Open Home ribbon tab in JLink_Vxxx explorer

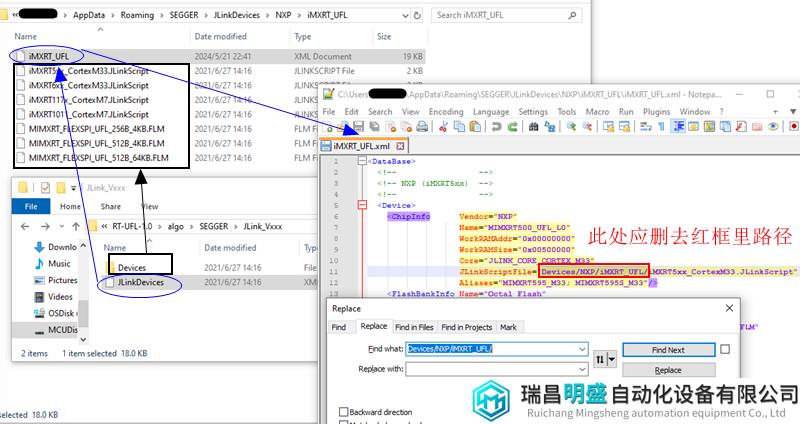(x=70, y=206)
